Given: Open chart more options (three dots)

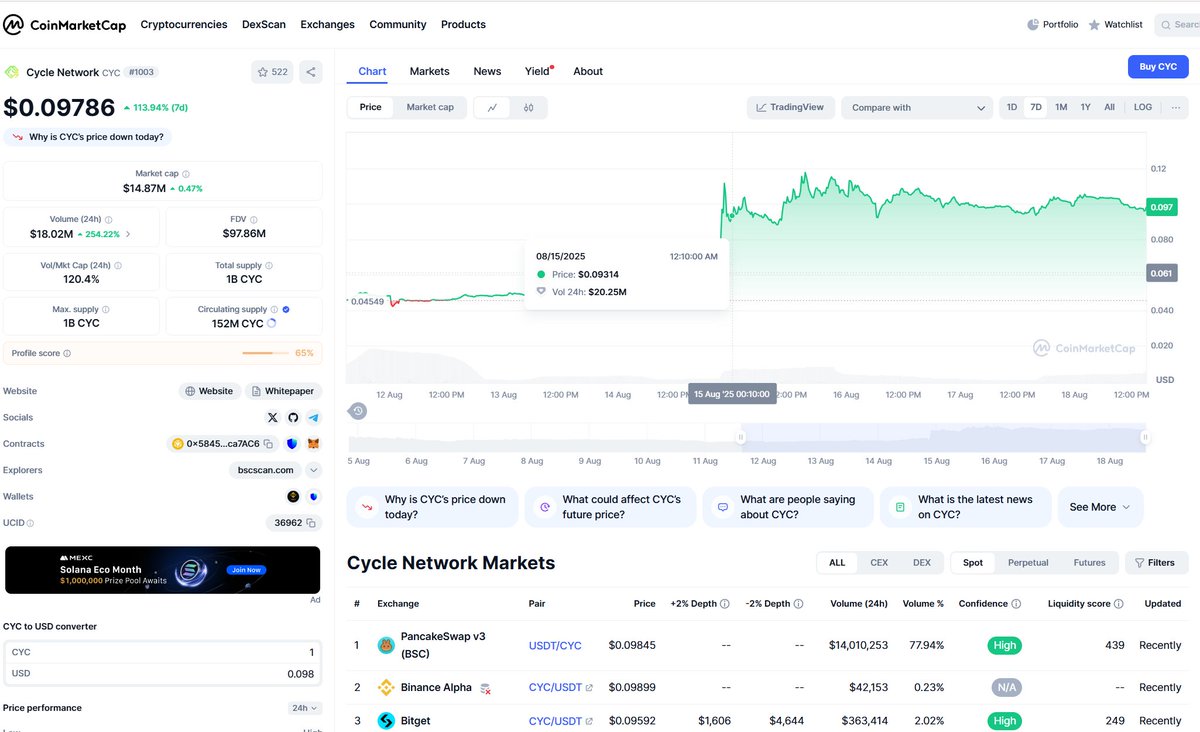Looking at the screenshot, I should point(1176,107).
